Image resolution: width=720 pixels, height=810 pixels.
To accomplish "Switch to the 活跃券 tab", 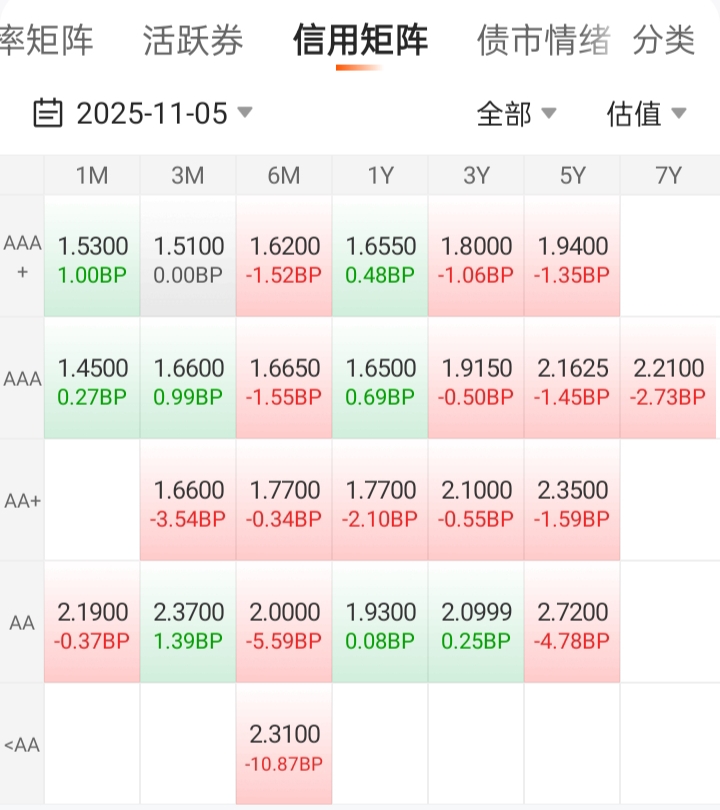I will (x=193, y=41).
